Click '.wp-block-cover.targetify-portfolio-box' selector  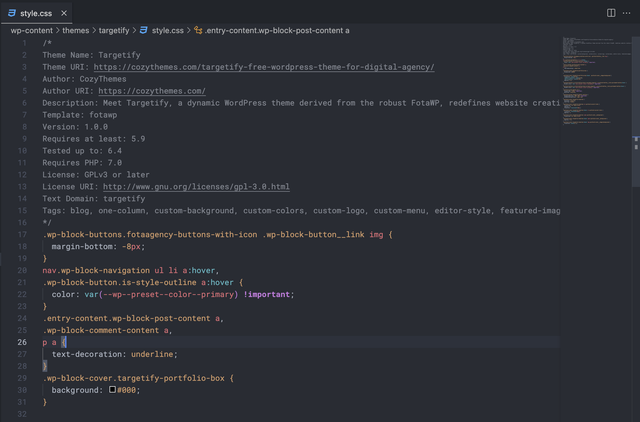133,378
